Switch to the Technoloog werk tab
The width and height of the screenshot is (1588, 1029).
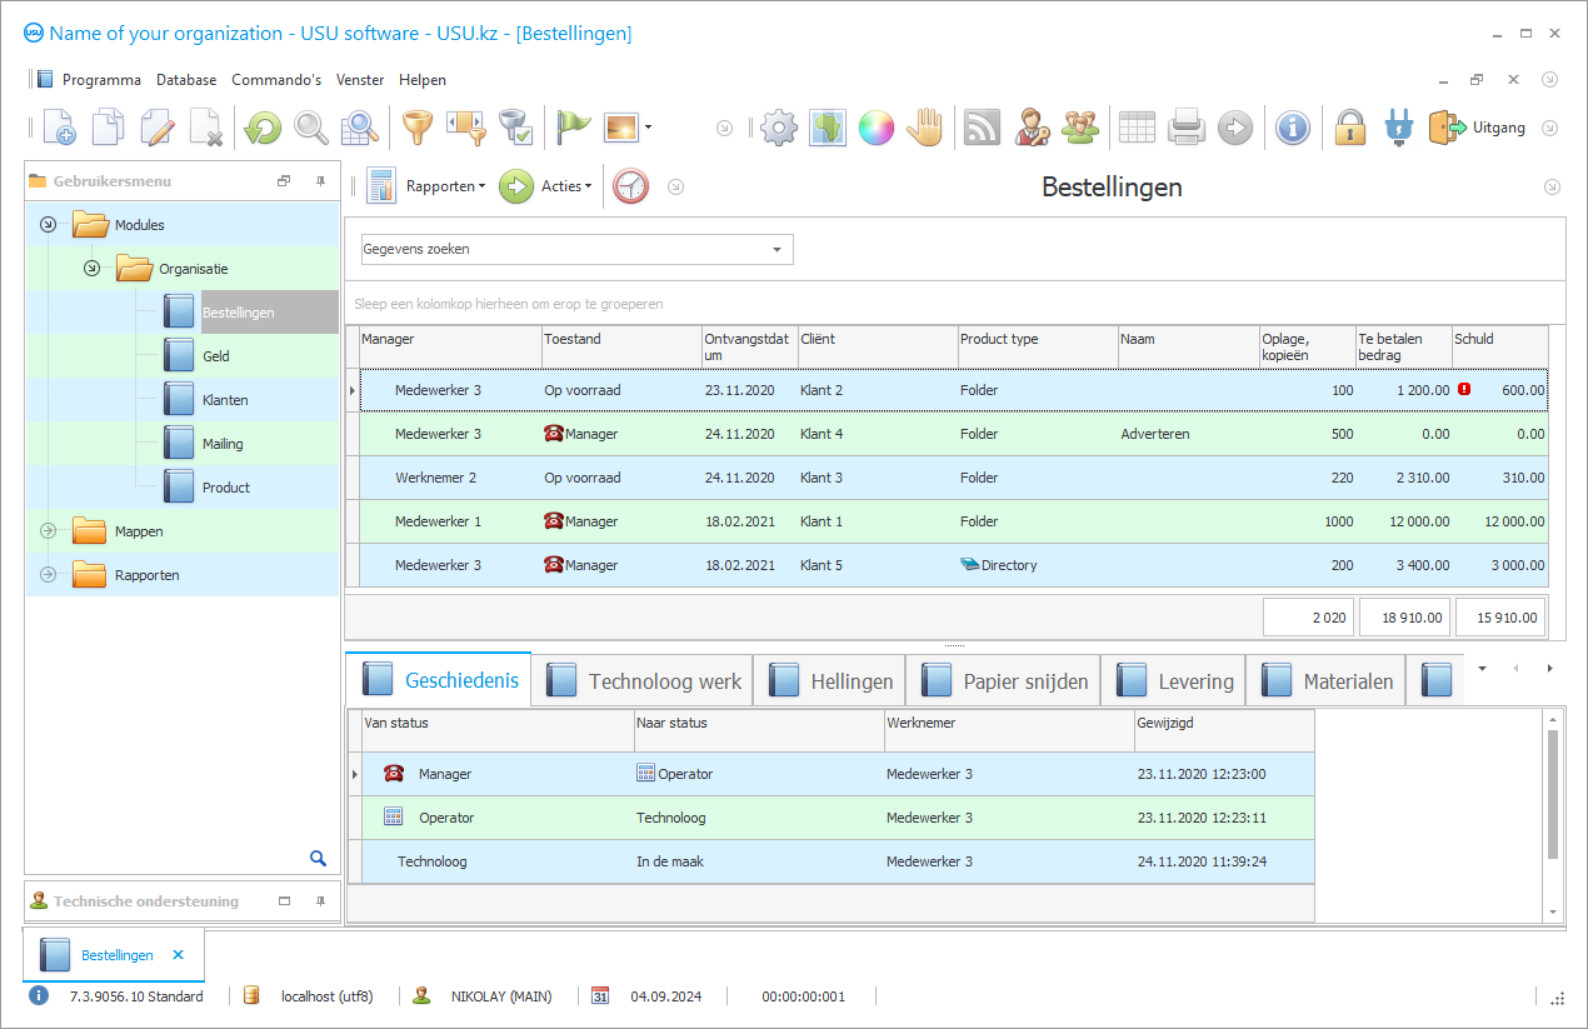coord(643,681)
